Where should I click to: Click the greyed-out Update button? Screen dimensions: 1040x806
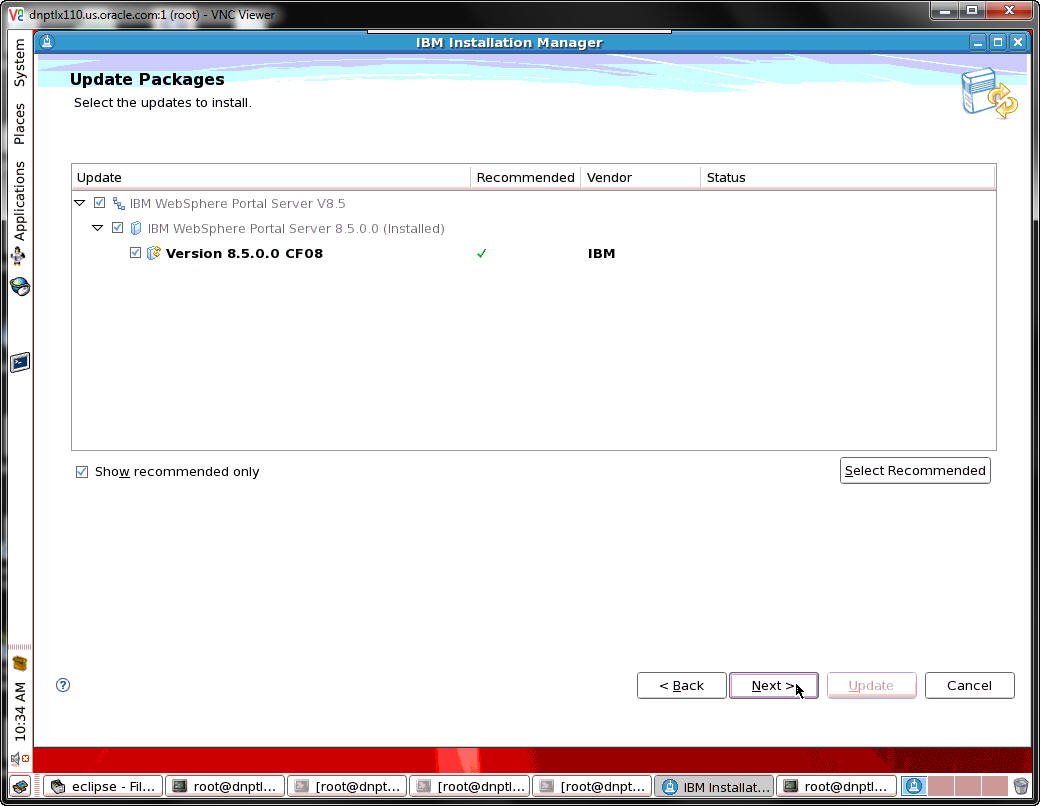pyautogui.click(x=871, y=685)
